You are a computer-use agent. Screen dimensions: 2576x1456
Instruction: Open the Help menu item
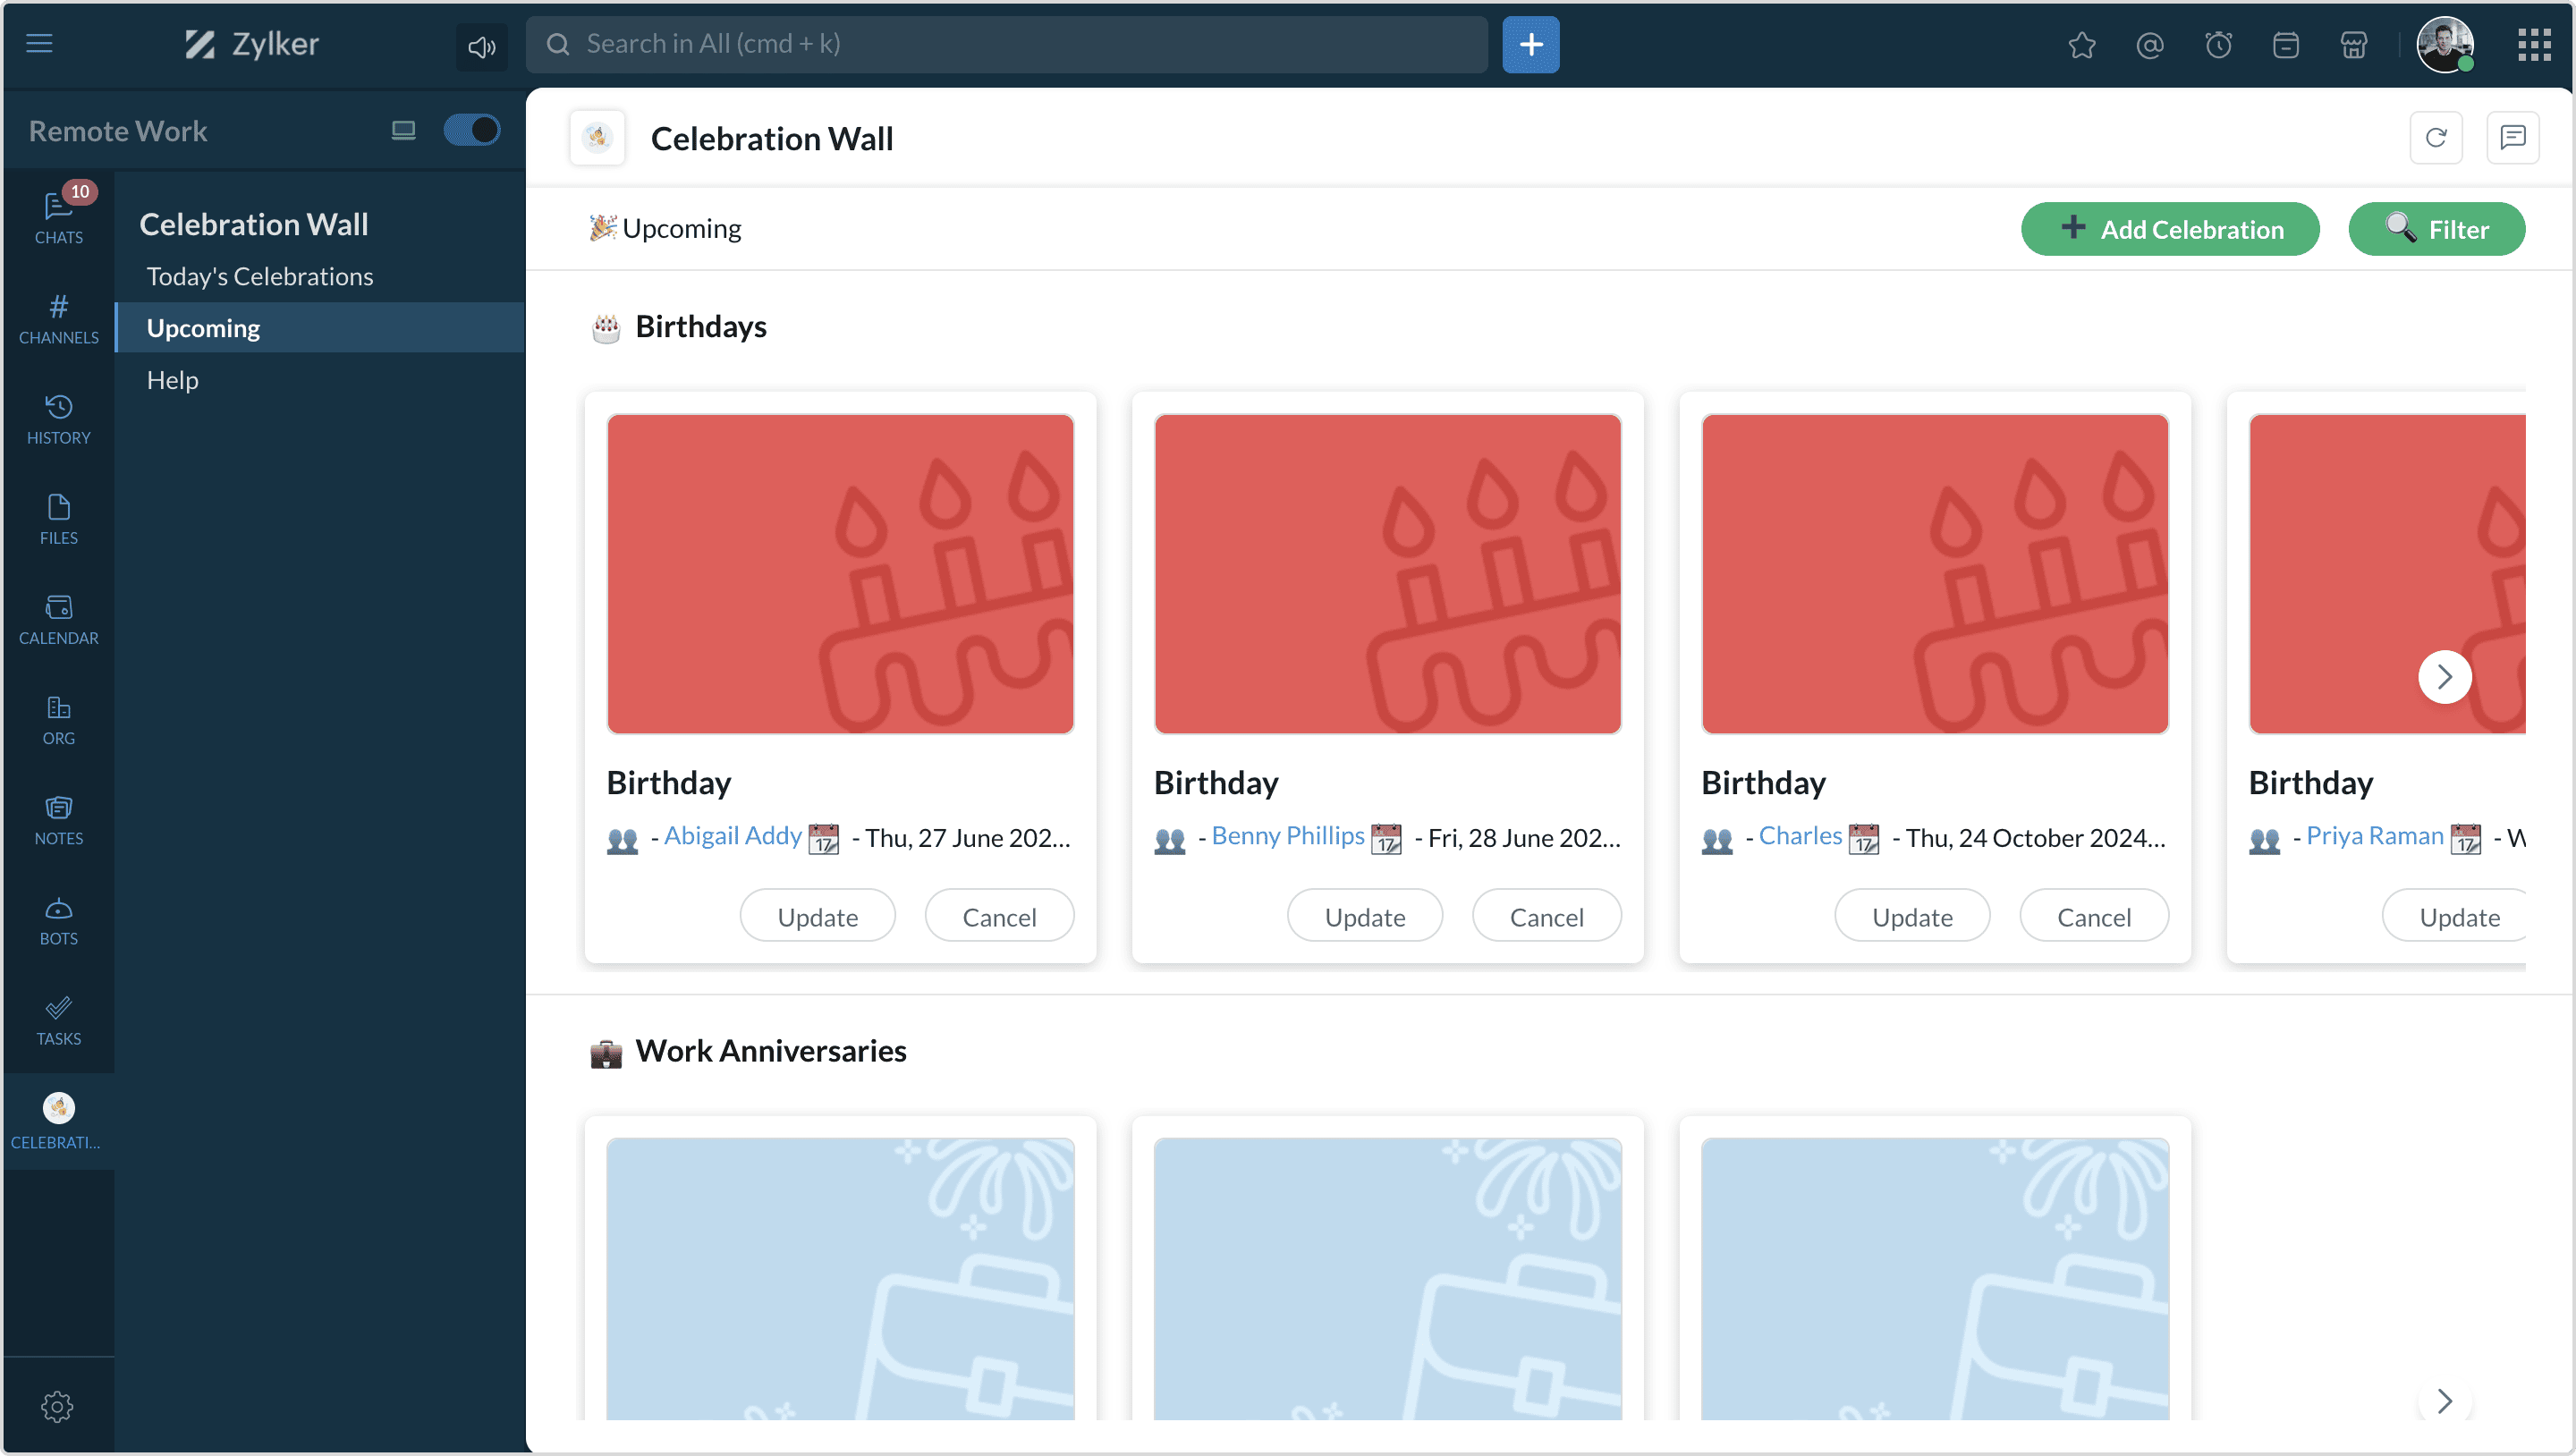(x=172, y=380)
